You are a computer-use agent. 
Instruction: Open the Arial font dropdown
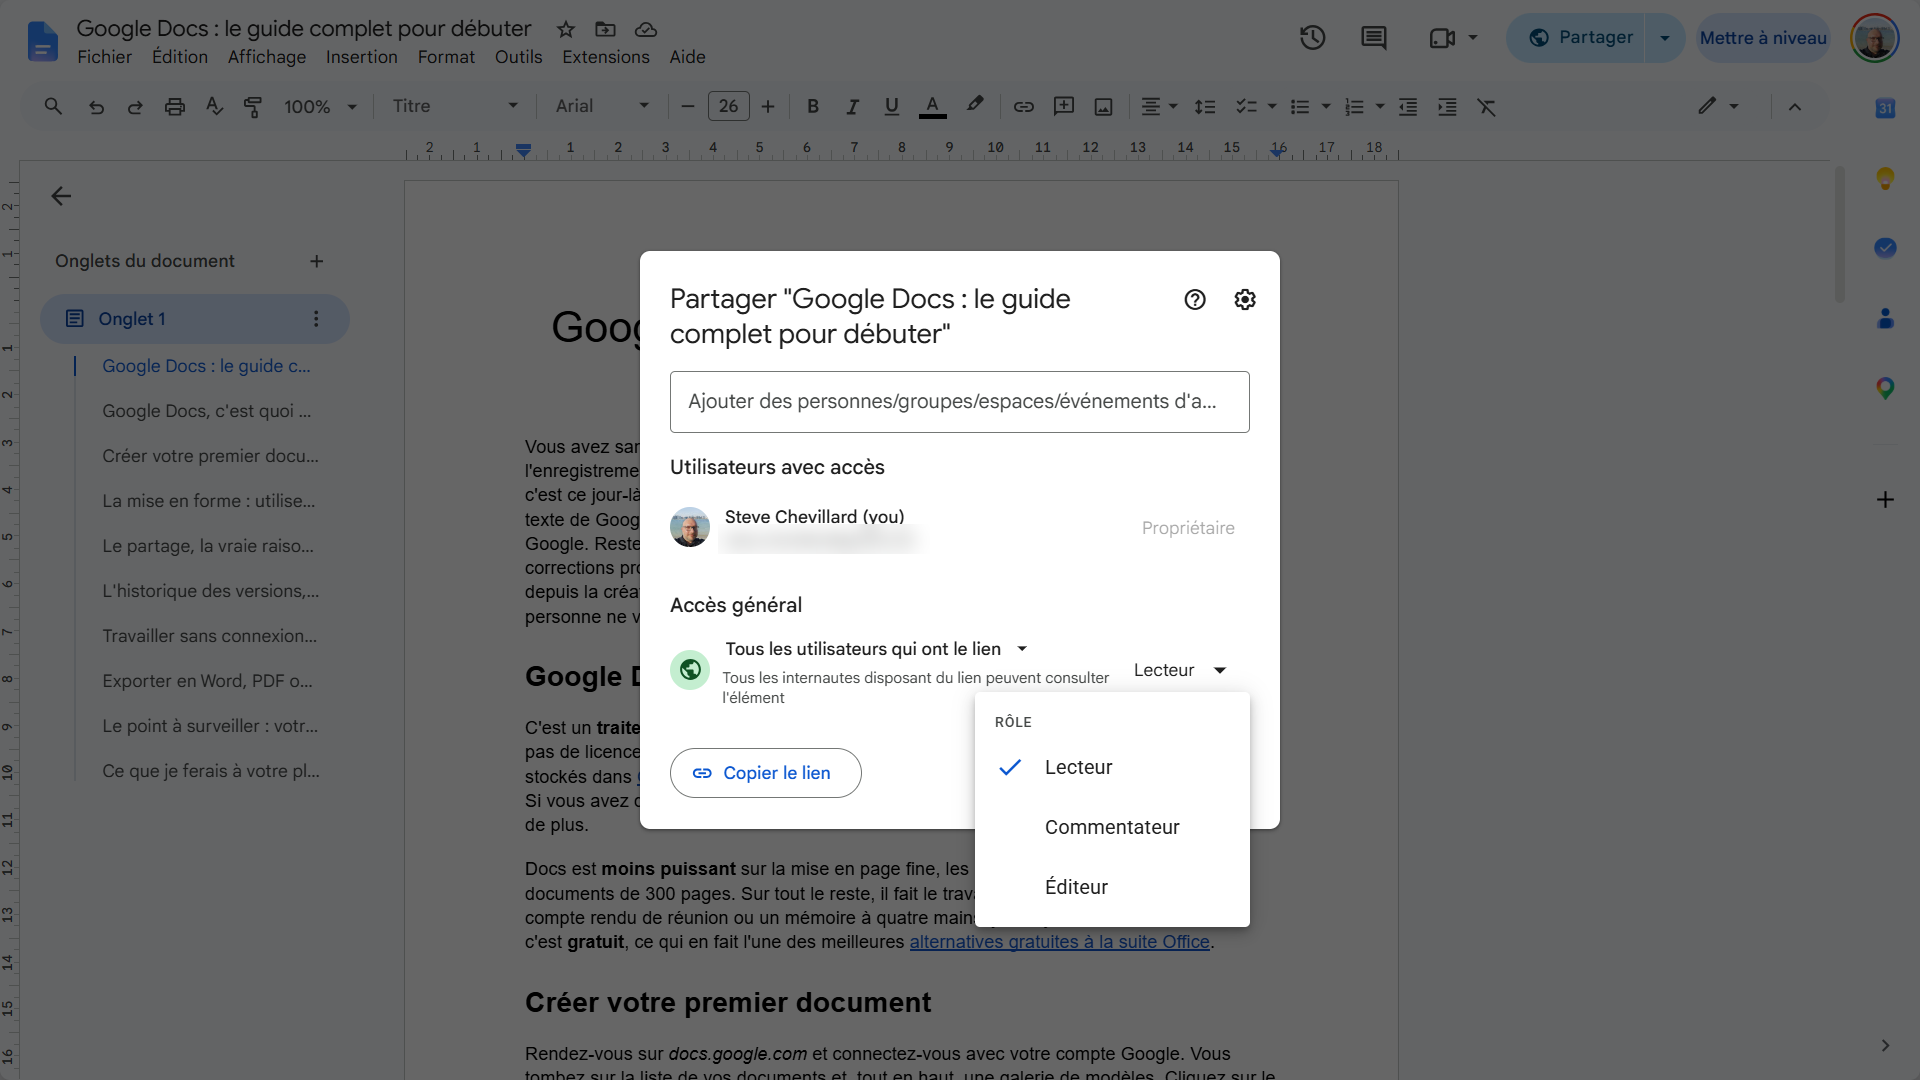[603, 106]
